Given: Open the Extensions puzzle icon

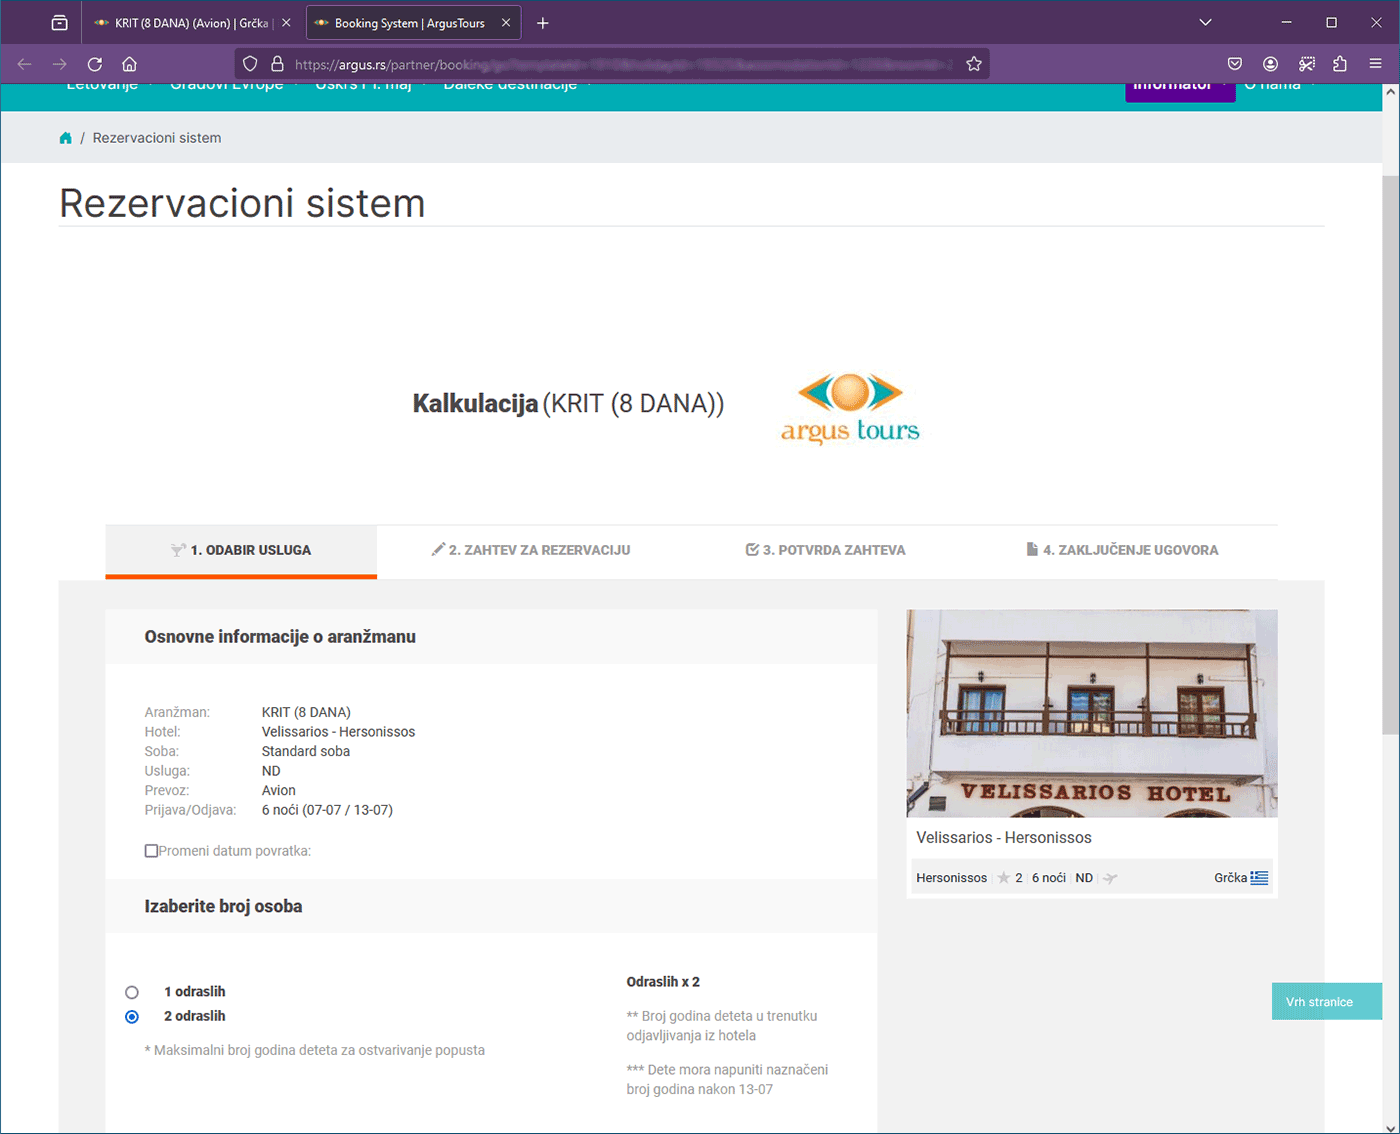Looking at the screenshot, I should (1340, 64).
